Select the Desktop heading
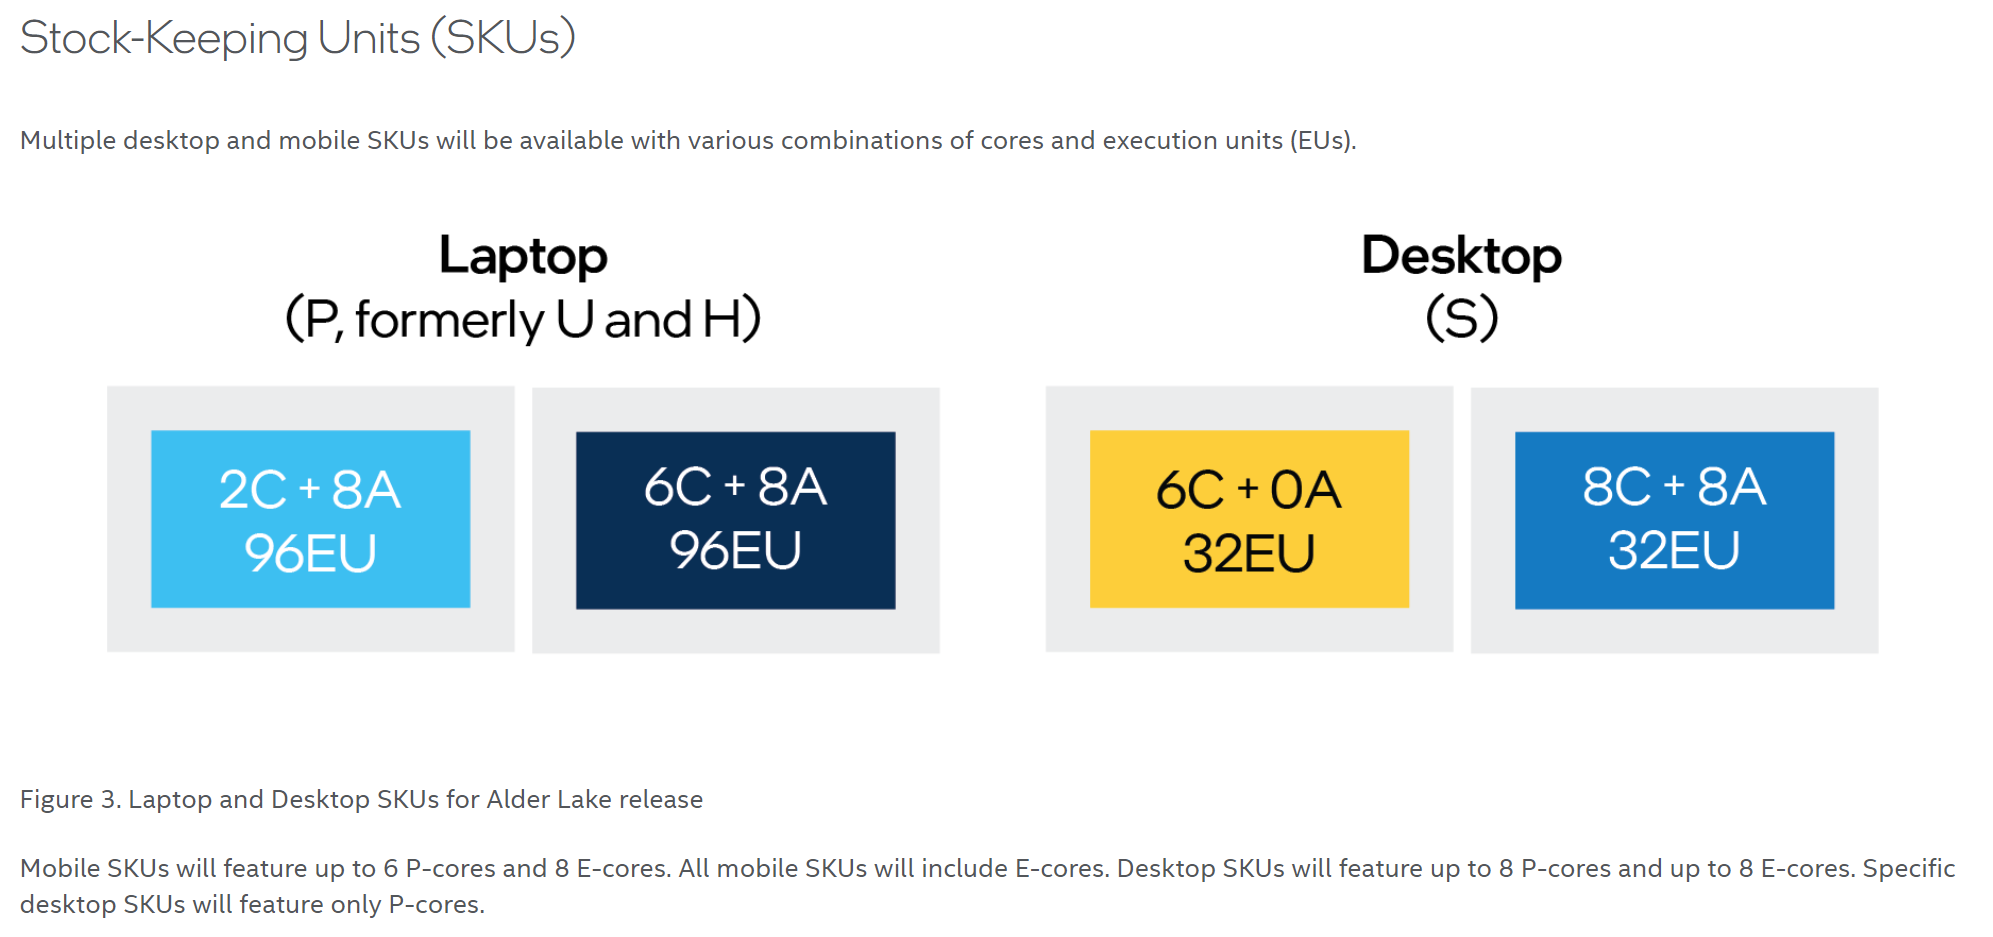1993x937 pixels. click(1461, 256)
